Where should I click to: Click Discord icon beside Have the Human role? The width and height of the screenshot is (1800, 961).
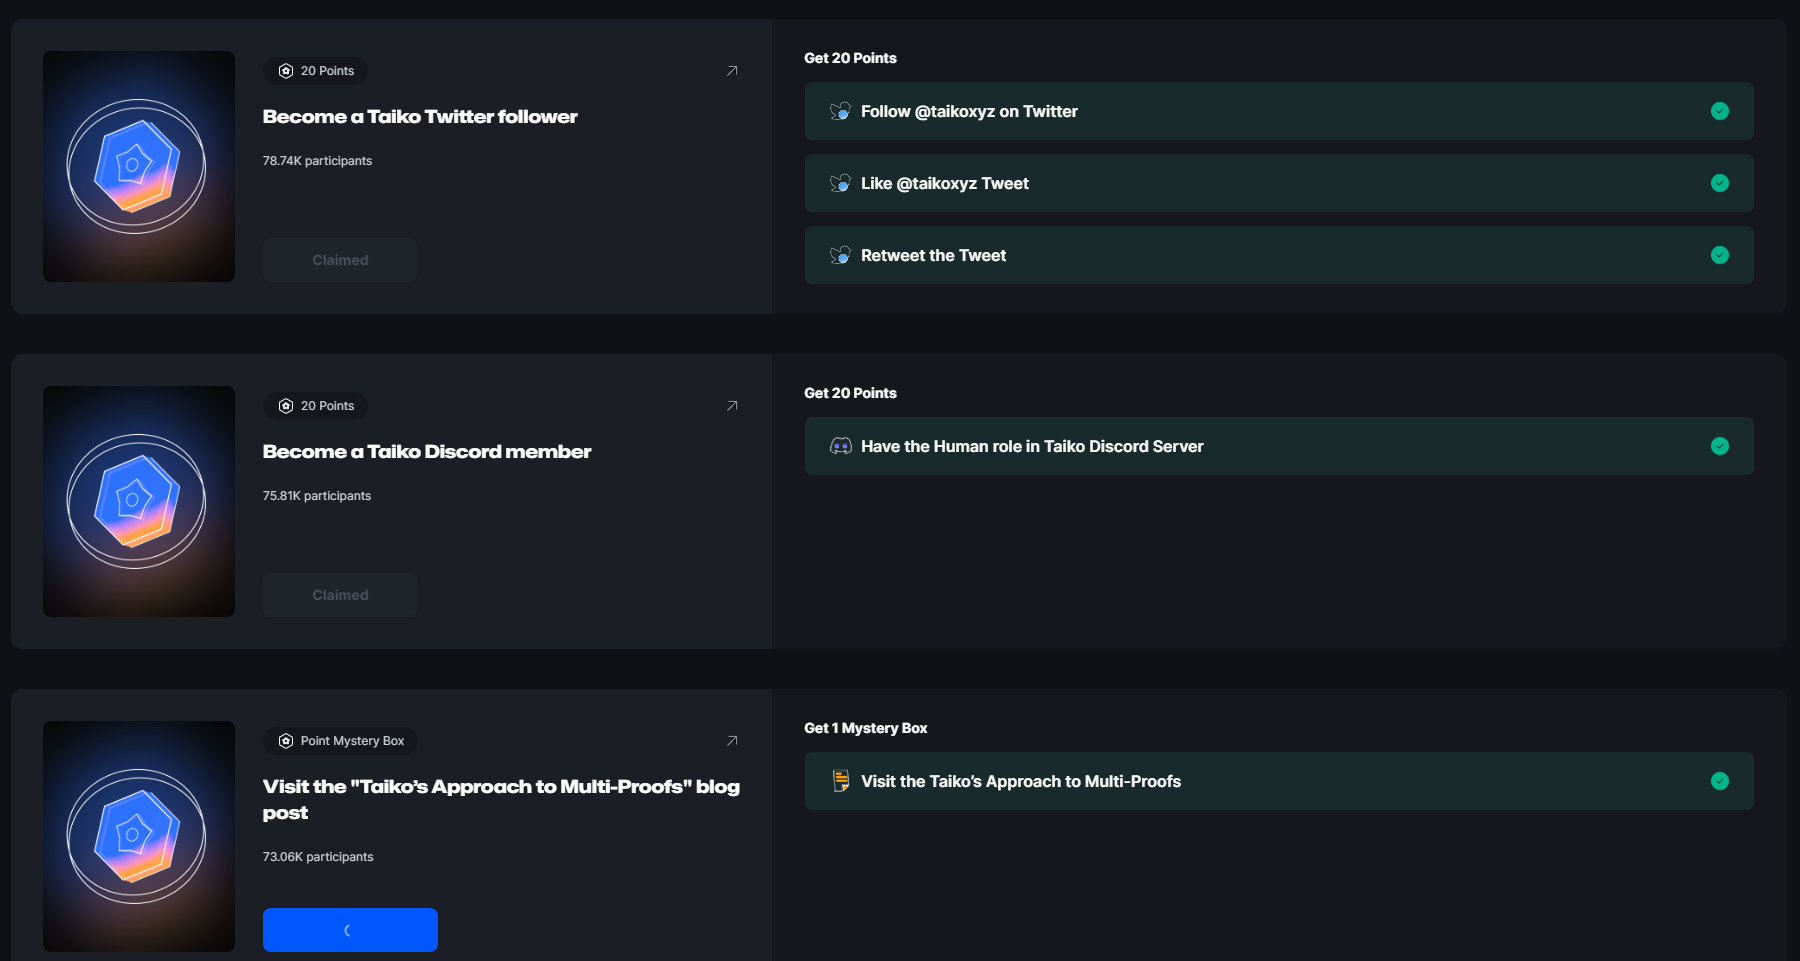coord(840,446)
